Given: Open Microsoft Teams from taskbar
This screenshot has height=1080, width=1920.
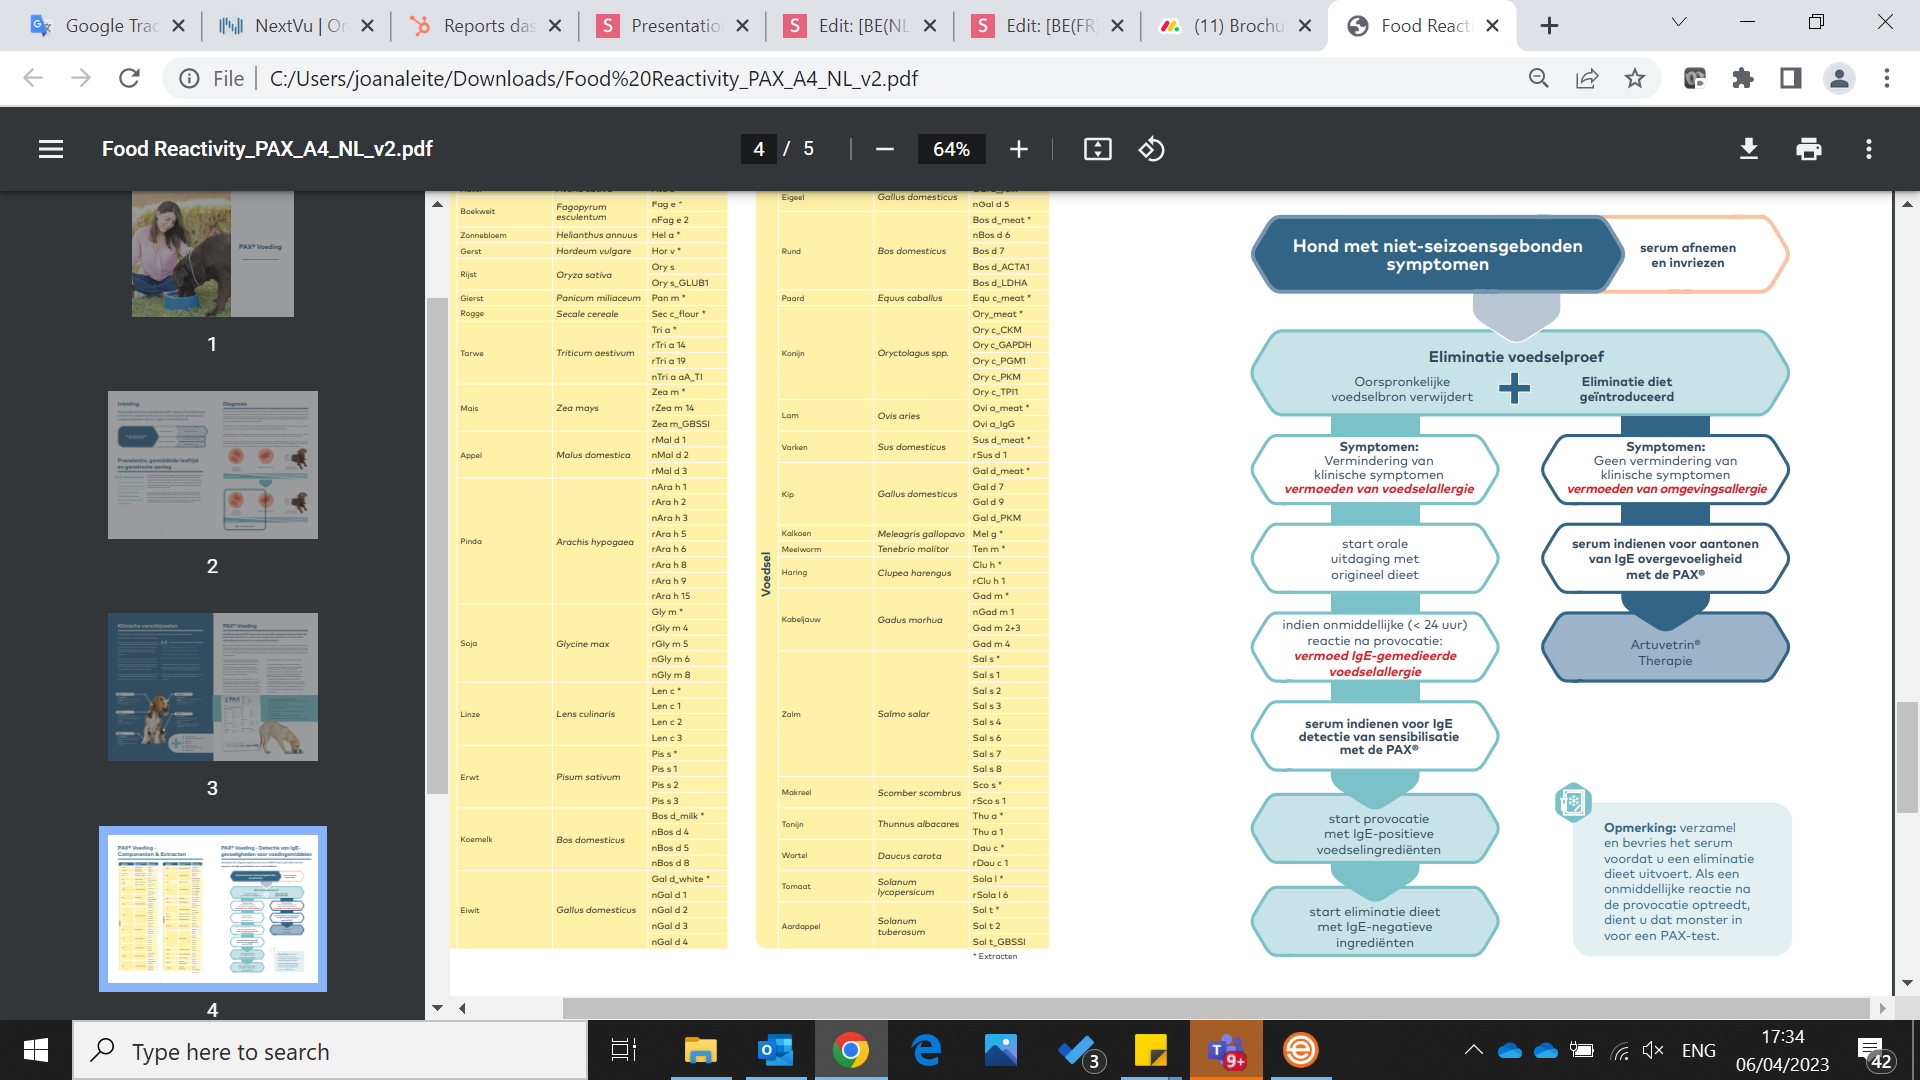Looking at the screenshot, I should pos(1225,1051).
